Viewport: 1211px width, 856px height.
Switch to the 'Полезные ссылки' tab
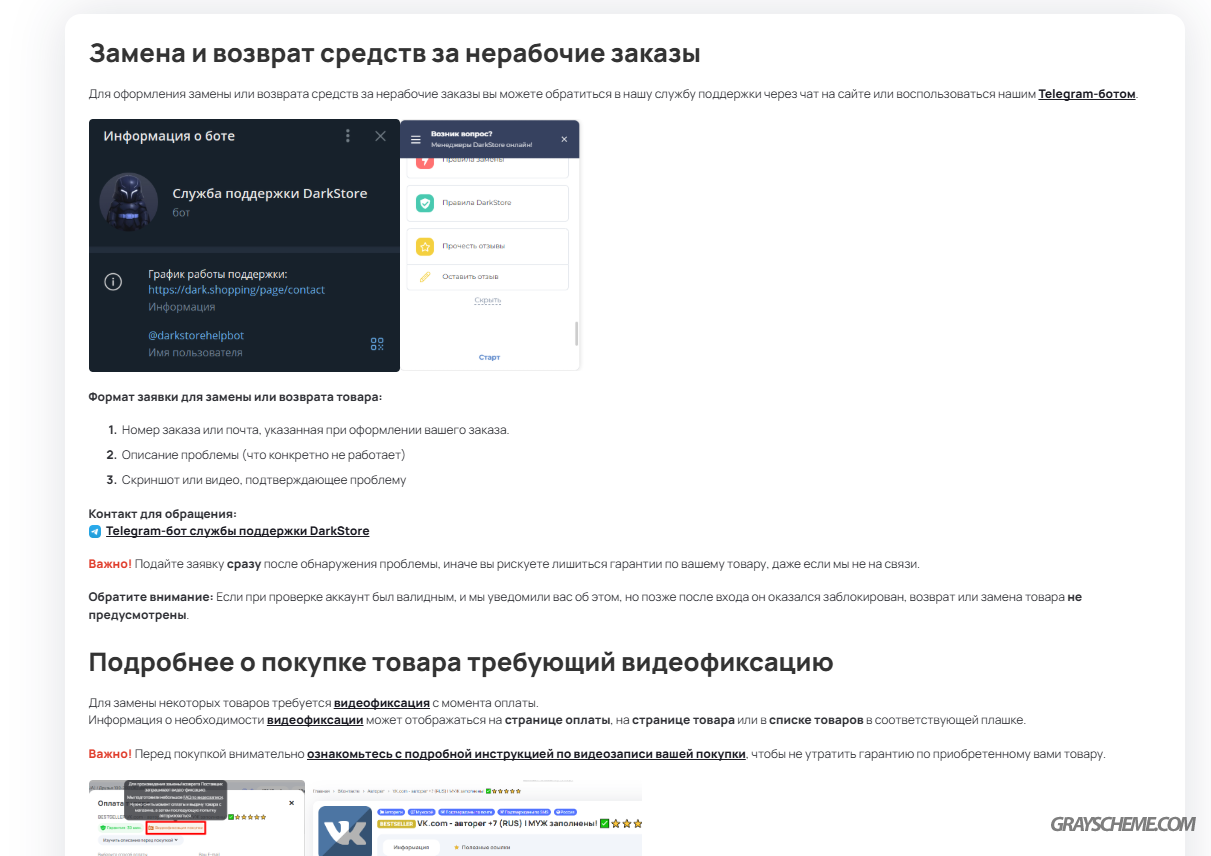[483, 847]
